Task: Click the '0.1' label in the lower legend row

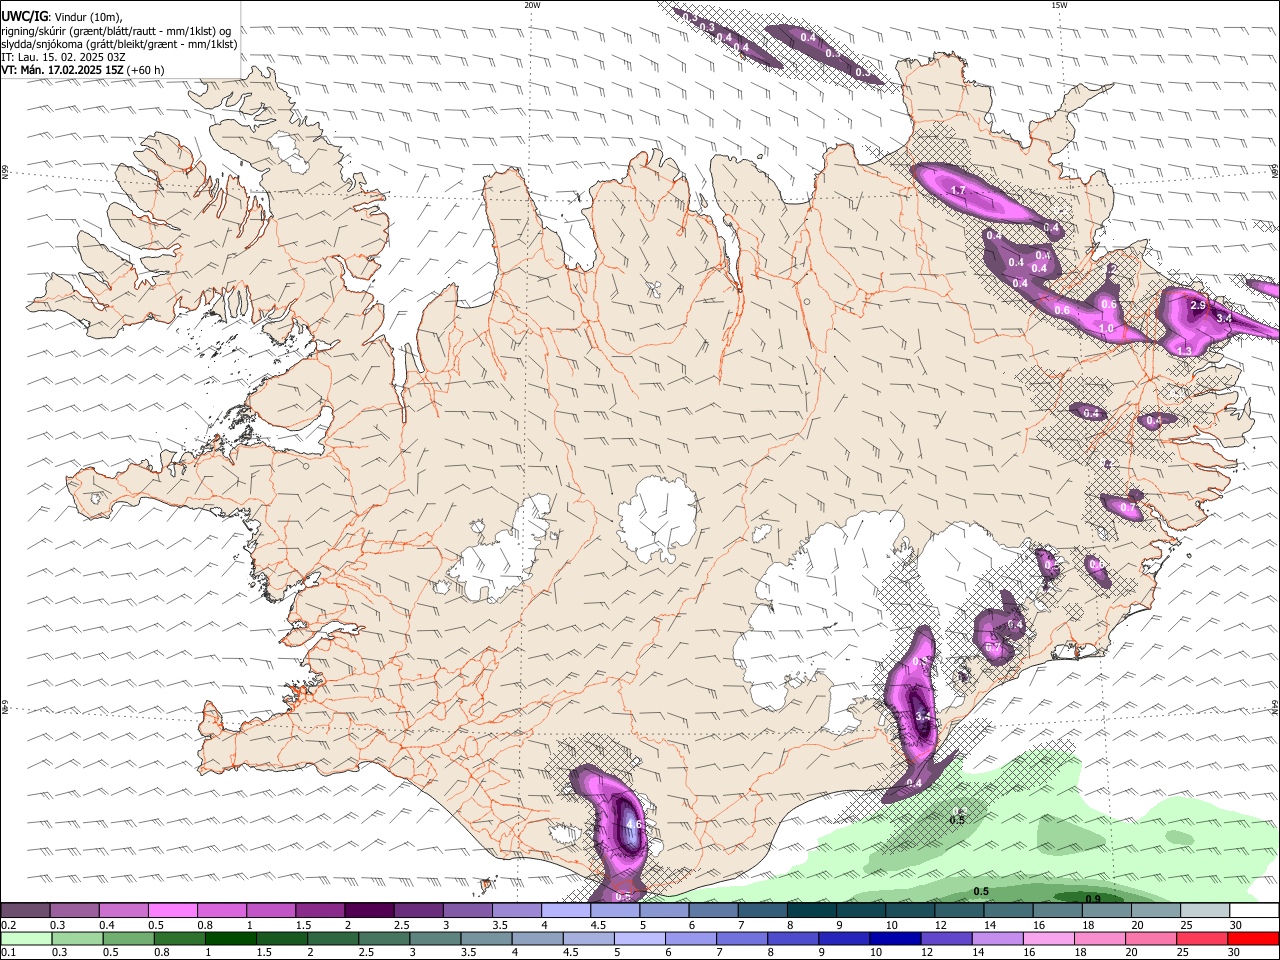Action: coord(9,953)
